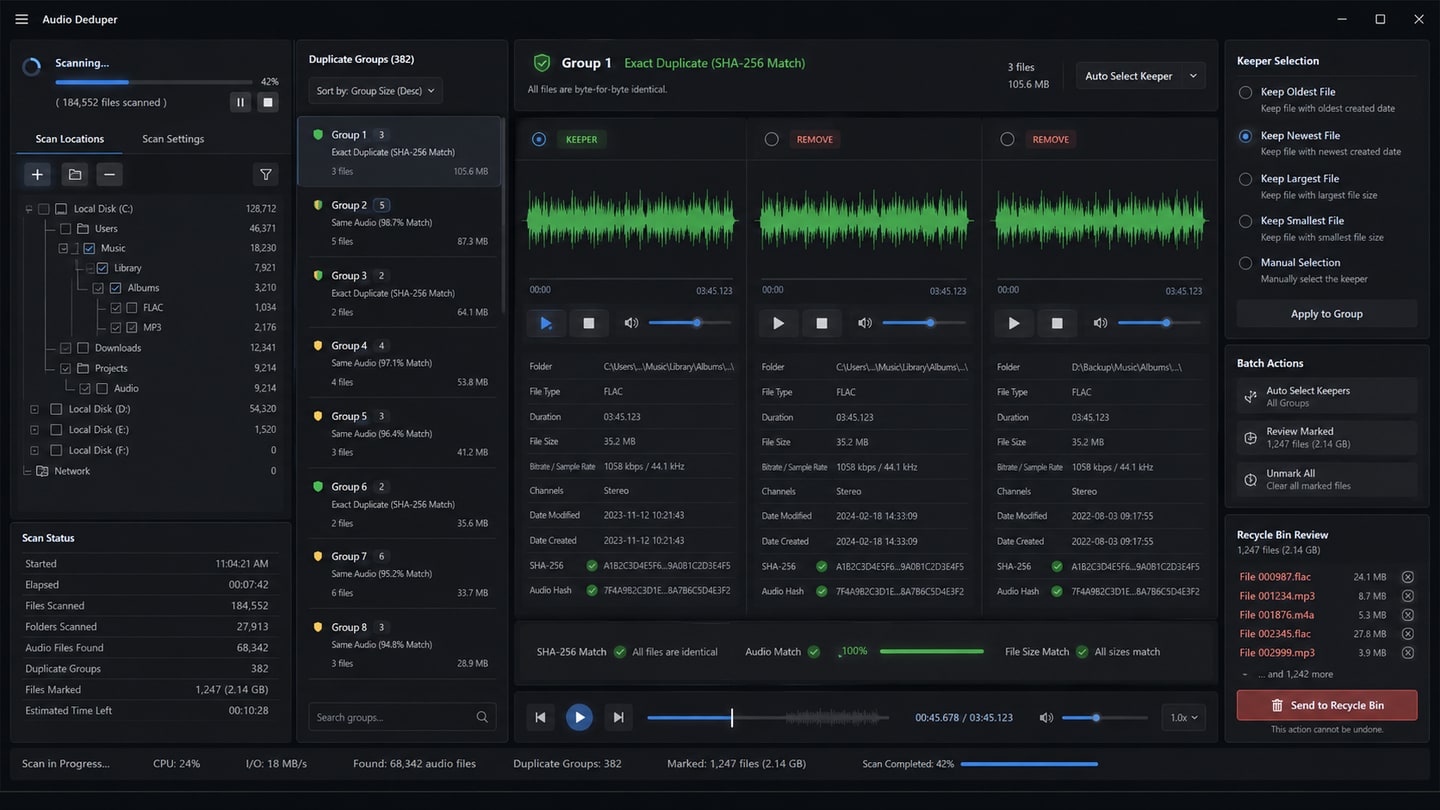
Task: Mark second file as keeper radio
Action: [x=771, y=139]
